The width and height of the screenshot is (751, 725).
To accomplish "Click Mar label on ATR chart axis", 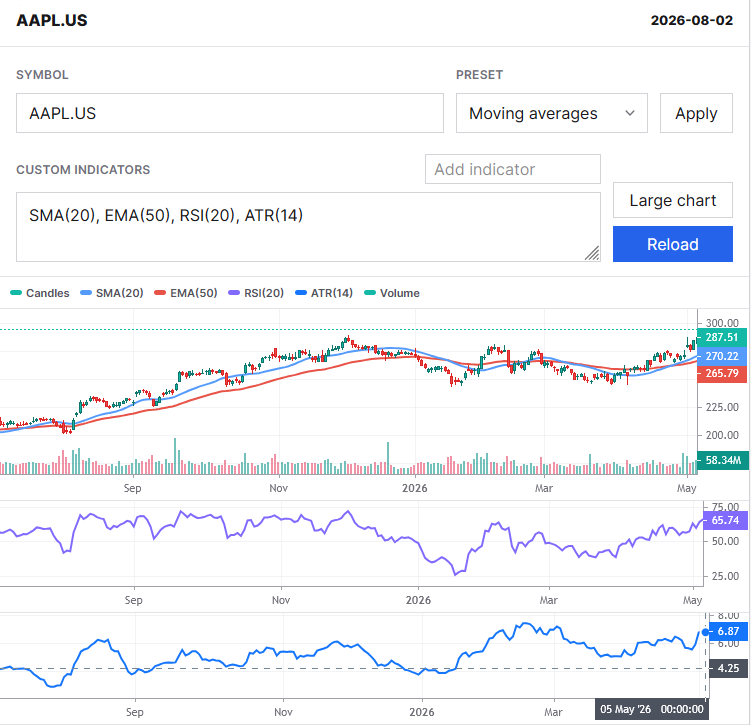I will (553, 712).
